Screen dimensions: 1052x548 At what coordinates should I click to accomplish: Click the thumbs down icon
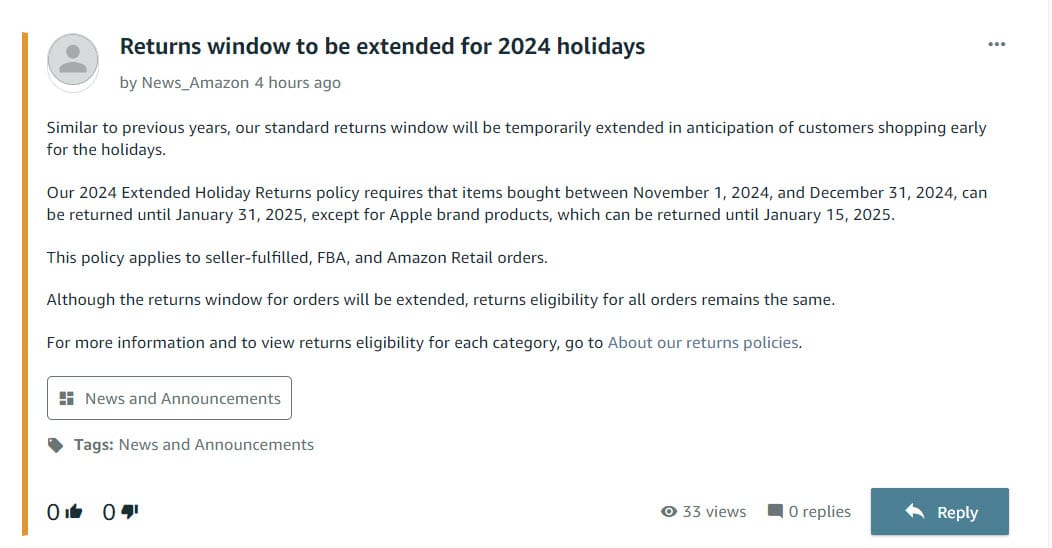click(x=130, y=512)
